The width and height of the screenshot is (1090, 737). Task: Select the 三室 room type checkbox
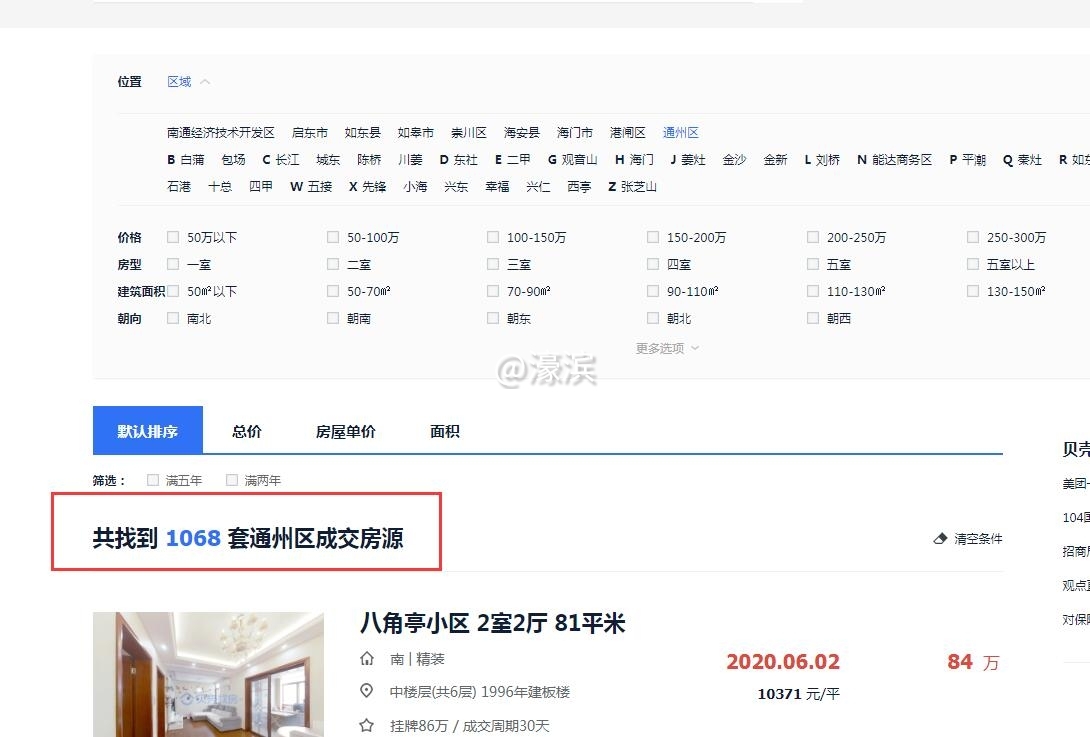pyautogui.click(x=493, y=264)
